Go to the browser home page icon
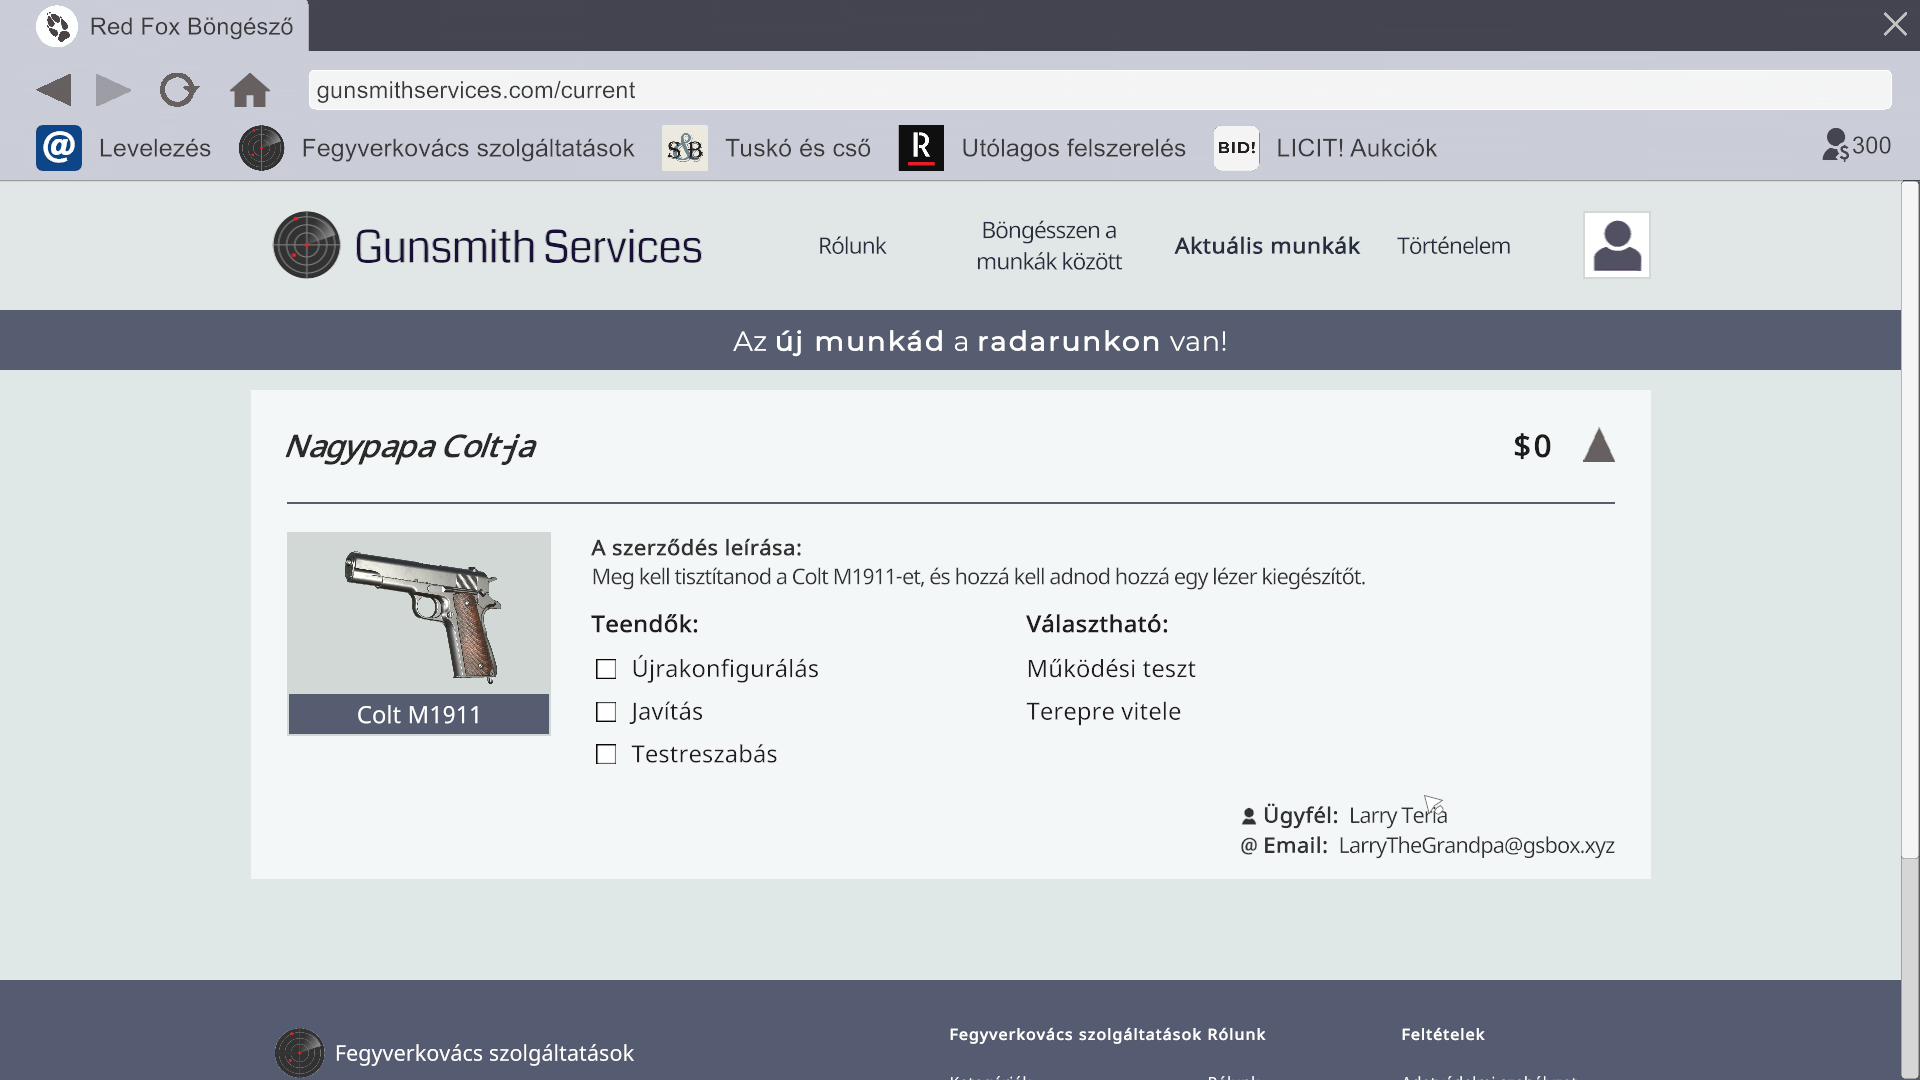The image size is (1920, 1080). 249,90
